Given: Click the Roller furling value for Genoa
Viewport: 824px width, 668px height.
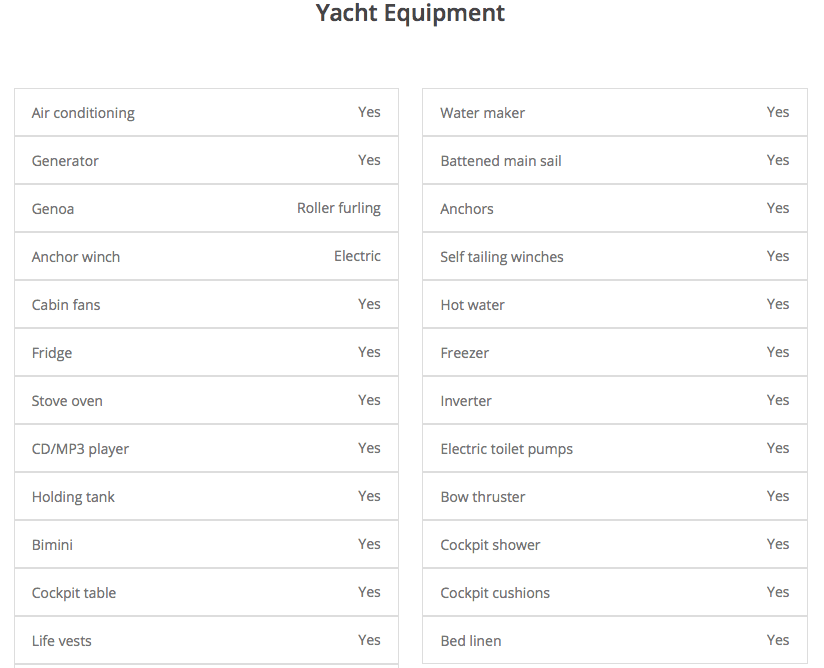Looking at the screenshot, I should pos(338,208).
